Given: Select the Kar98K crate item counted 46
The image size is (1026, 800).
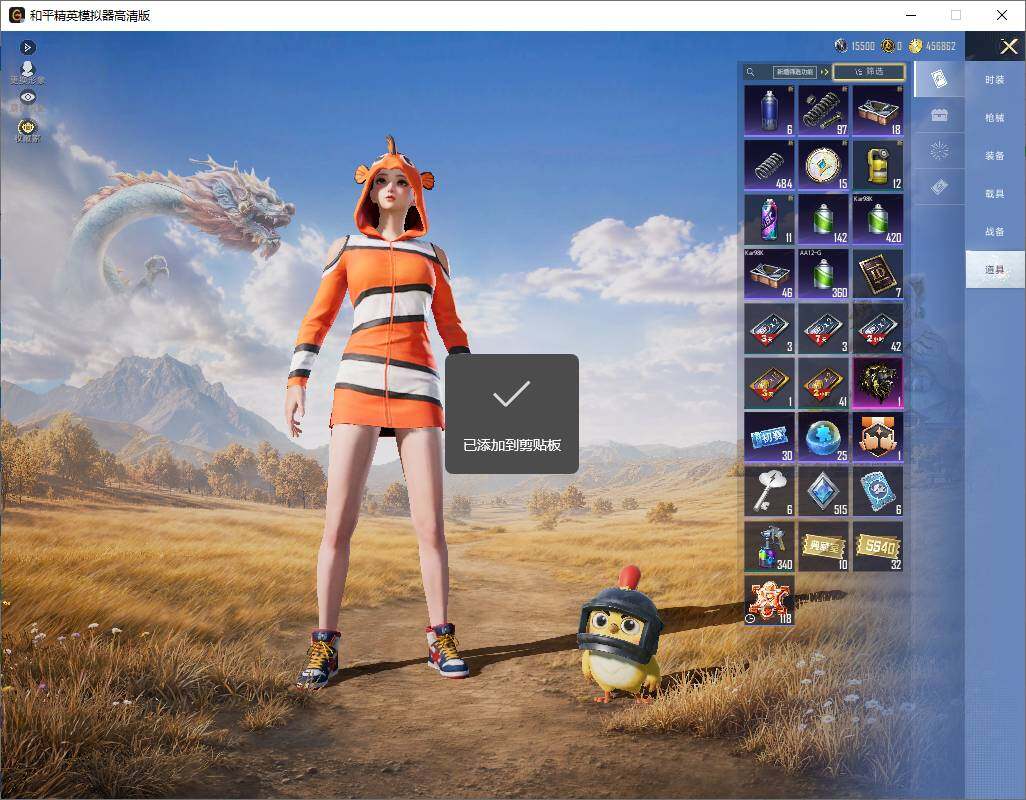Looking at the screenshot, I should (x=770, y=274).
